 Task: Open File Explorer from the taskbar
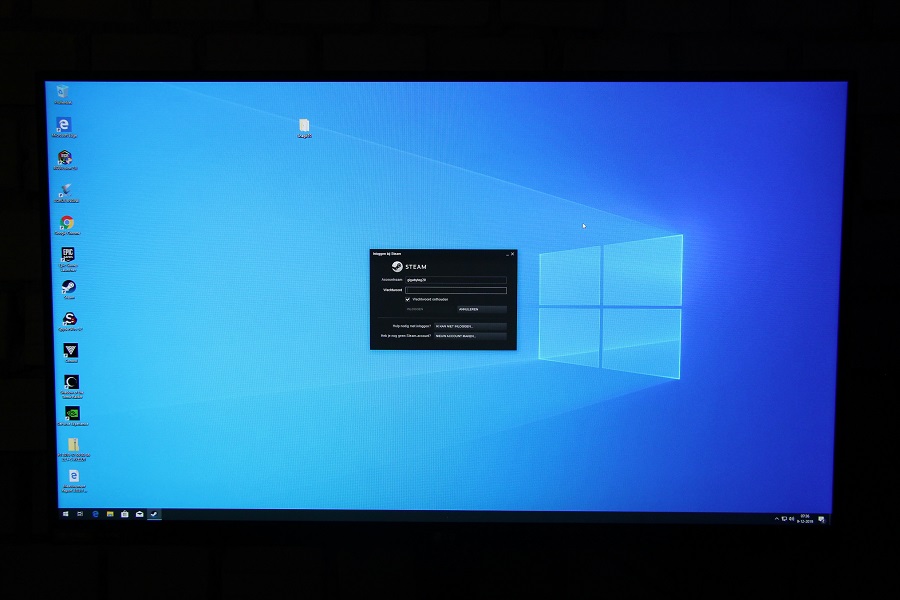click(110, 514)
